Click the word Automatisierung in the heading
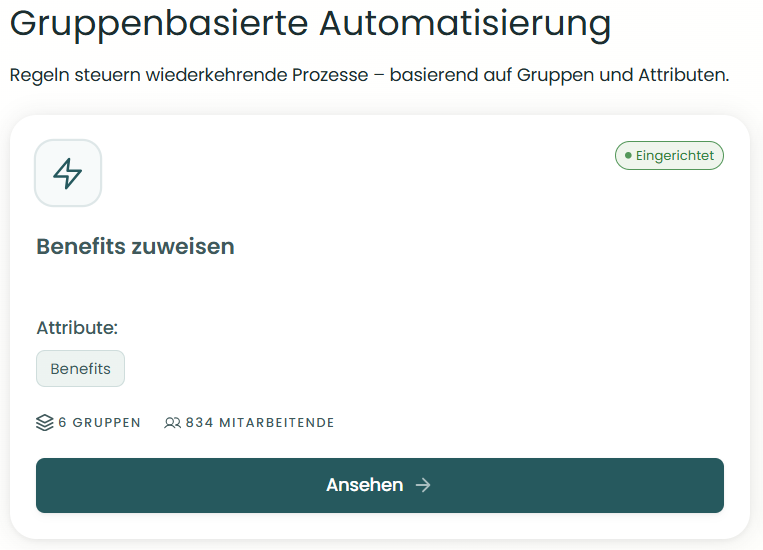The width and height of the screenshot is (763, 550). (x=465, y=23)
